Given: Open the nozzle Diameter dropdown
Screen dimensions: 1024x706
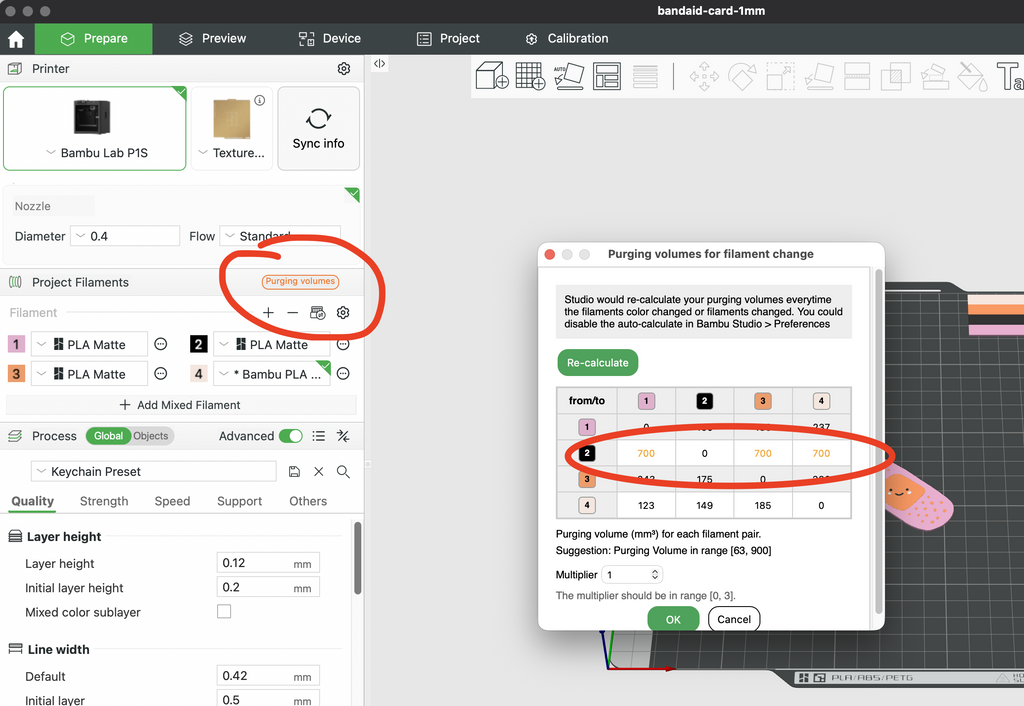Looking at the screenshot, I should 125,236.
